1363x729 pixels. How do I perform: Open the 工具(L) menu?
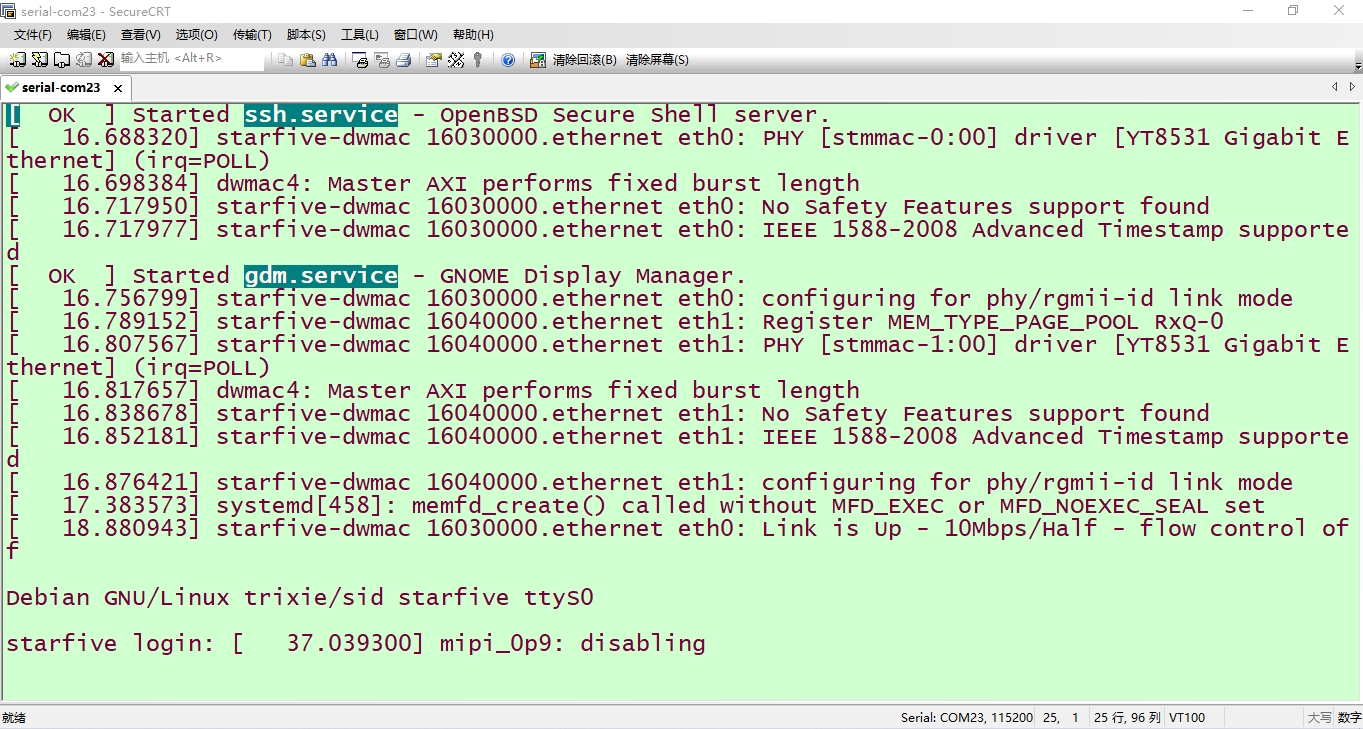point(360,35)
